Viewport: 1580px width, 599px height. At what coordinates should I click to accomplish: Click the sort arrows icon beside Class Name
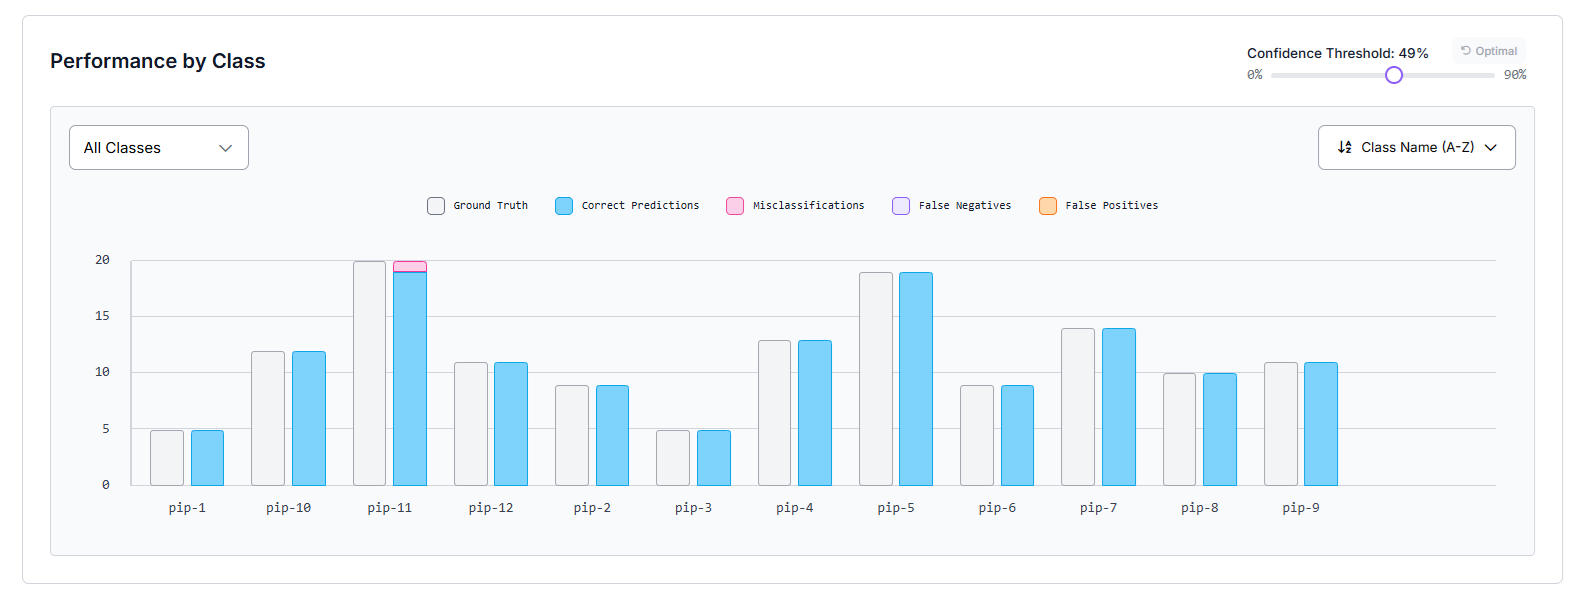click(x=1344, y=147)
